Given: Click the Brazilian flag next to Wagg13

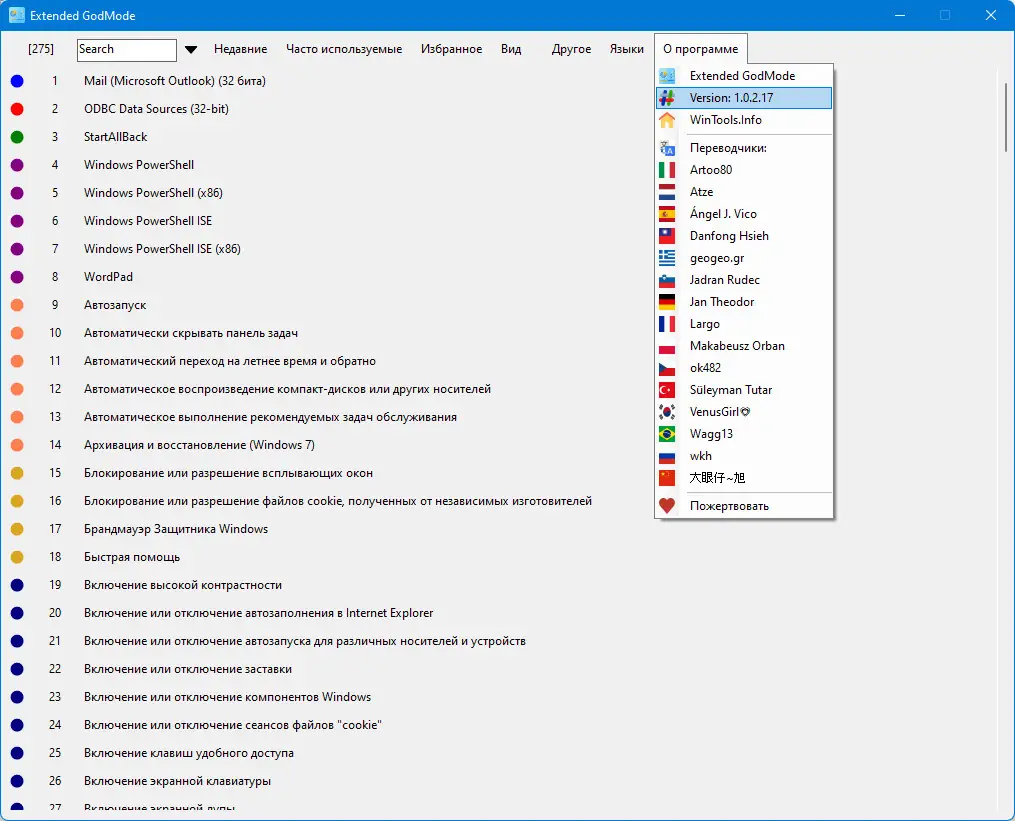Looking at the screenshot, I should [x=667, y=434].
